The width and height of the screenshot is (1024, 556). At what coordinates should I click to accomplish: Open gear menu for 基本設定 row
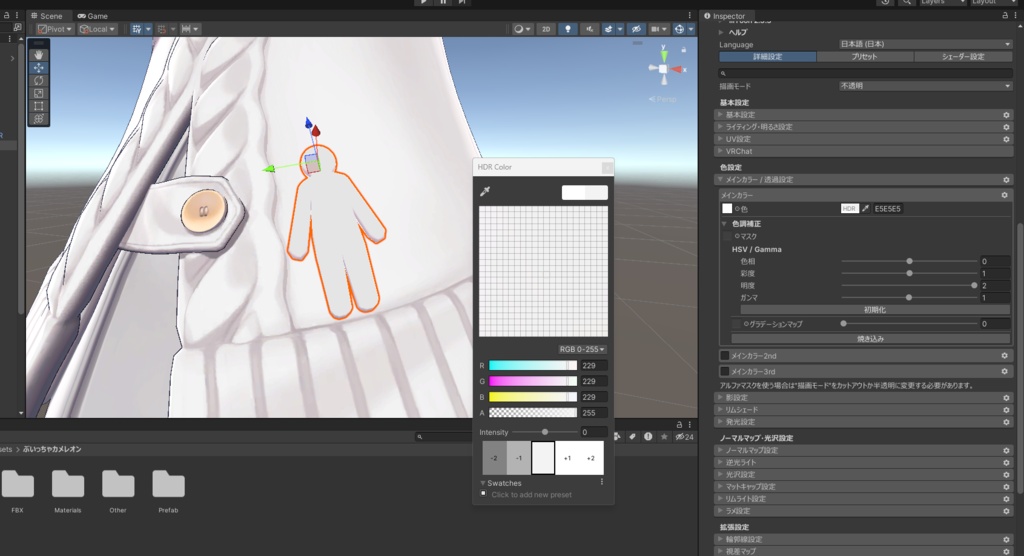1006,115
